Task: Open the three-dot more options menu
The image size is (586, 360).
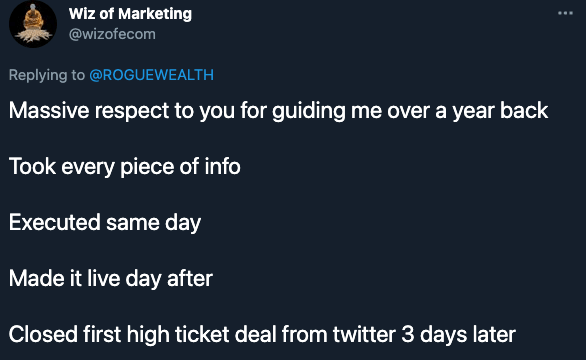Action: [565, 13]
